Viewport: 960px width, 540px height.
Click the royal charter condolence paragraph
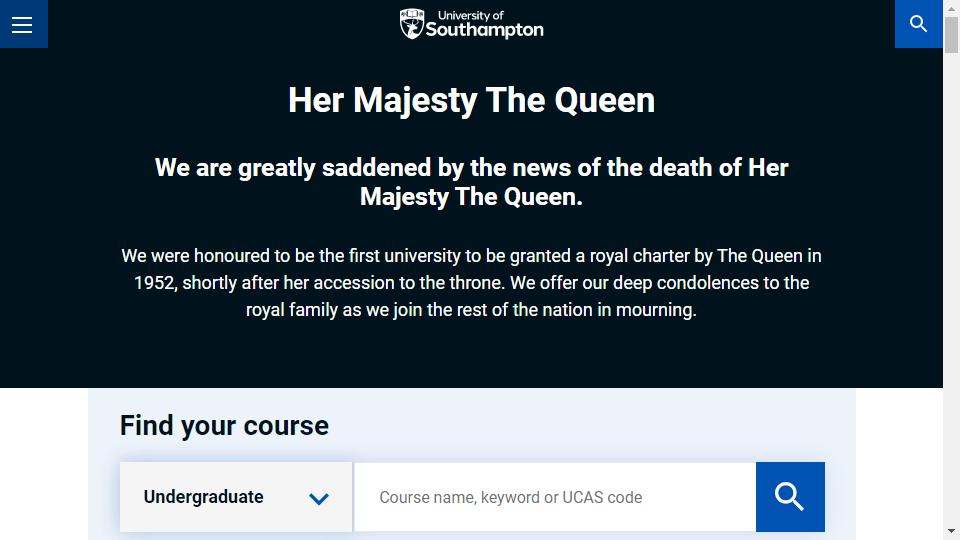(x=471, y=283)
